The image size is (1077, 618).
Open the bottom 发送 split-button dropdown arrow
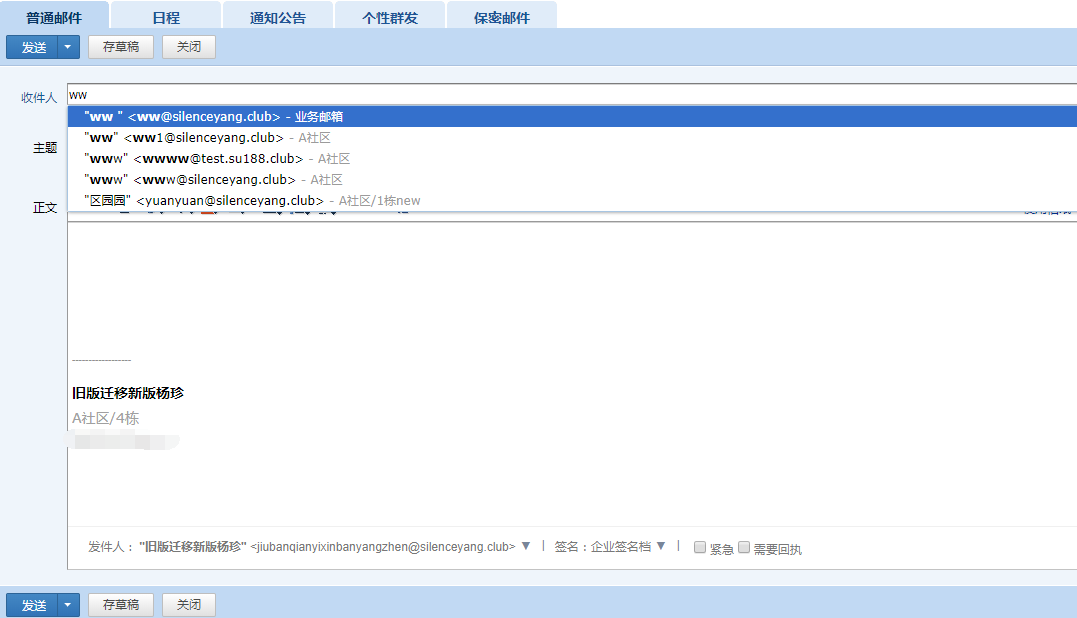tap(68, 605)
